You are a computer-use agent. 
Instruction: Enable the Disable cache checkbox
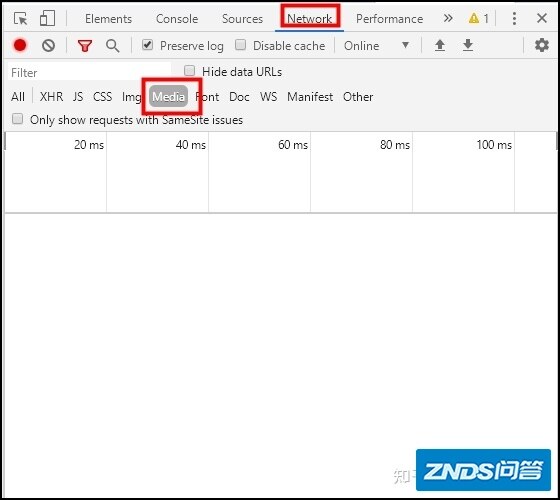tap(241, 45)
